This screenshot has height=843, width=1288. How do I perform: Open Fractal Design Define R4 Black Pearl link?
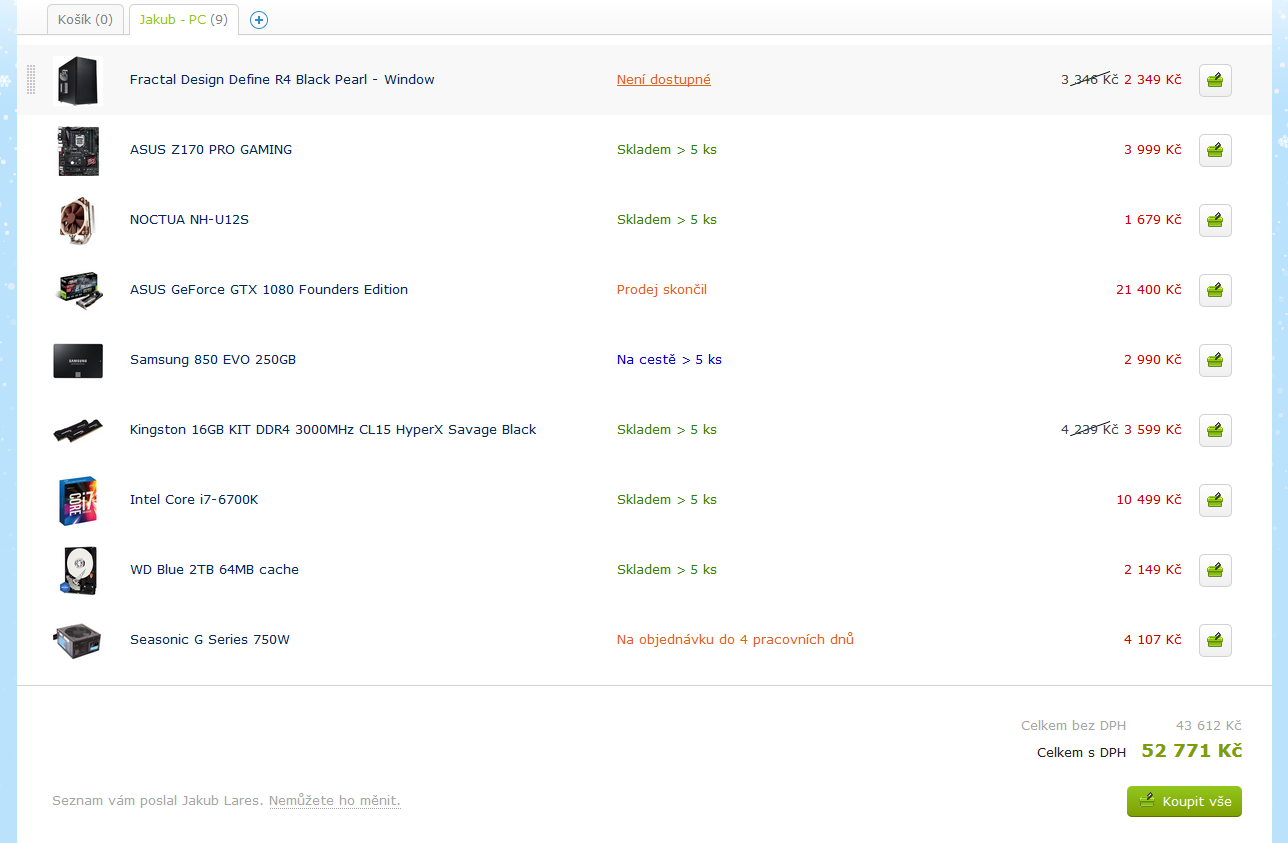click(282, 80)
